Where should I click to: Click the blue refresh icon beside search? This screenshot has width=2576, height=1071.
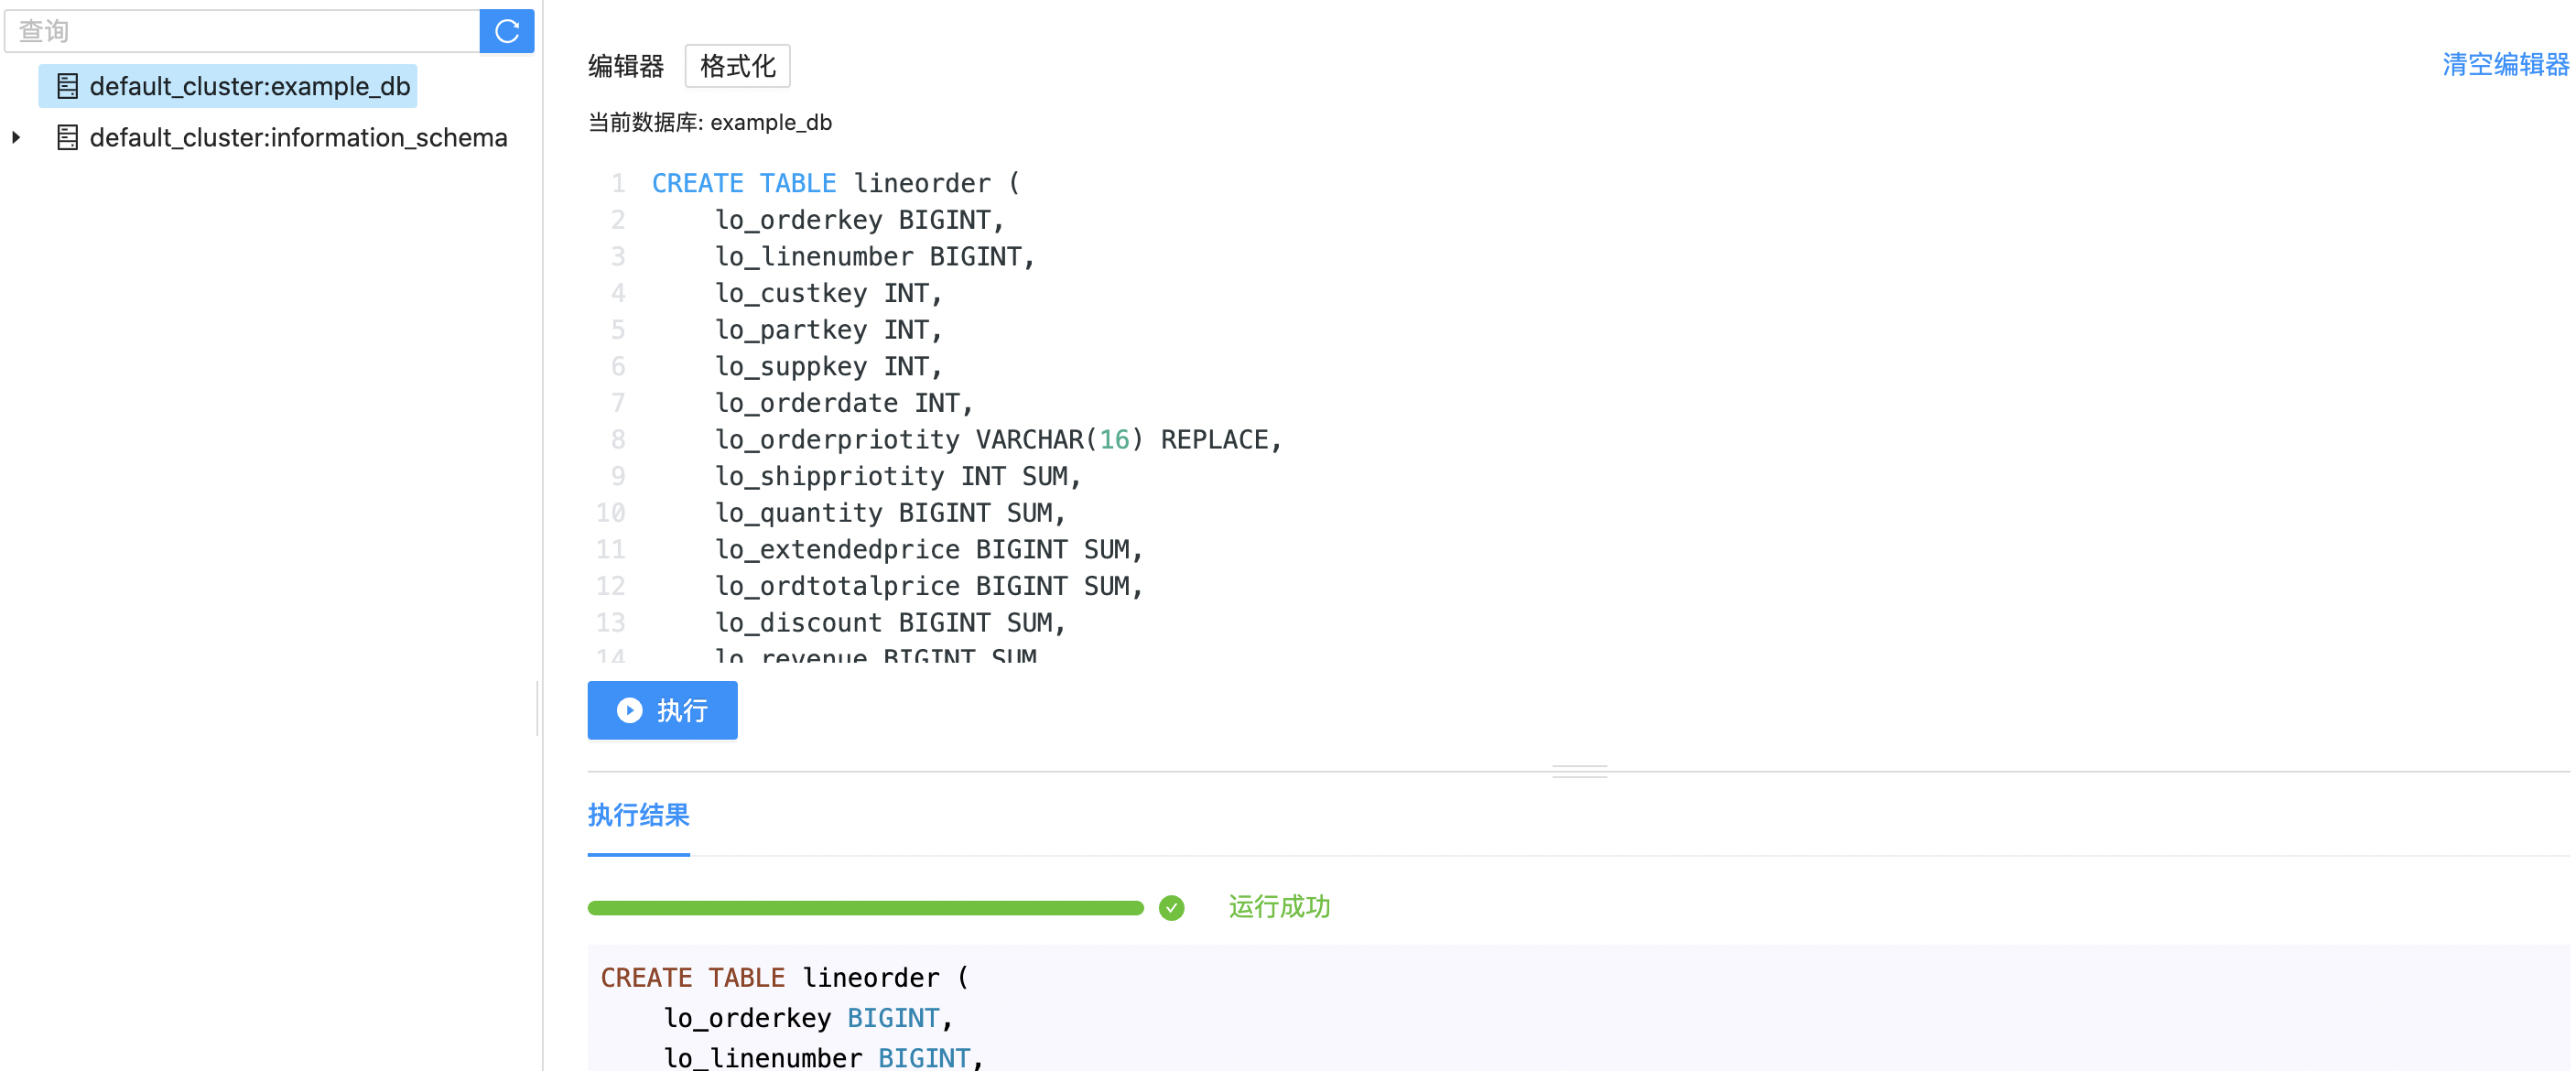[507, 31]
